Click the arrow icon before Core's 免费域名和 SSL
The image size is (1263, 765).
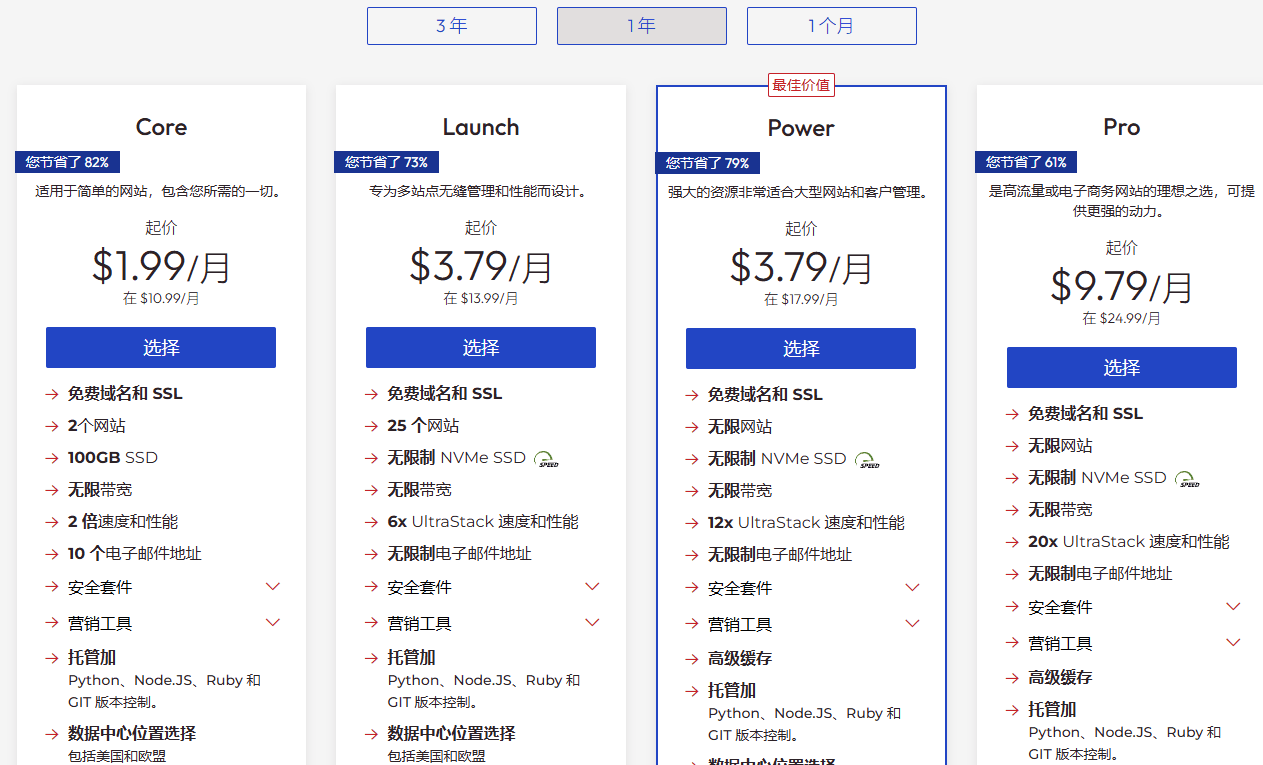(x=52, y=393)
